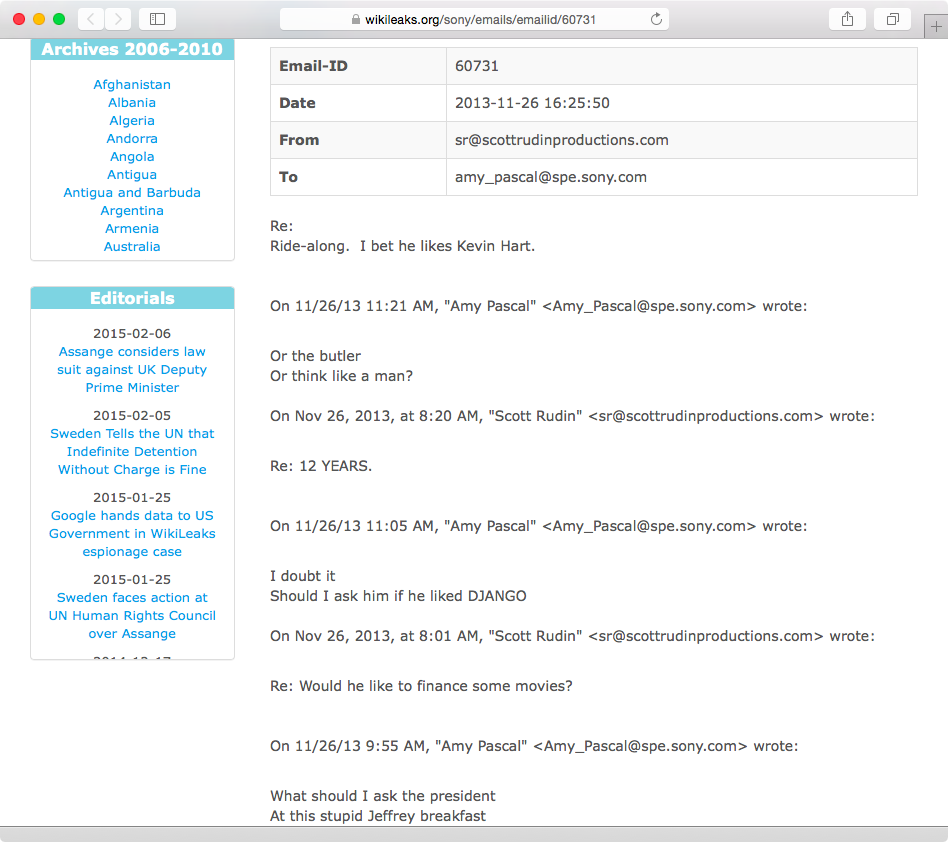Read editorial 'Google hands data to US Government'
Screen dimensions: 948x842
(x=132, y=534)
